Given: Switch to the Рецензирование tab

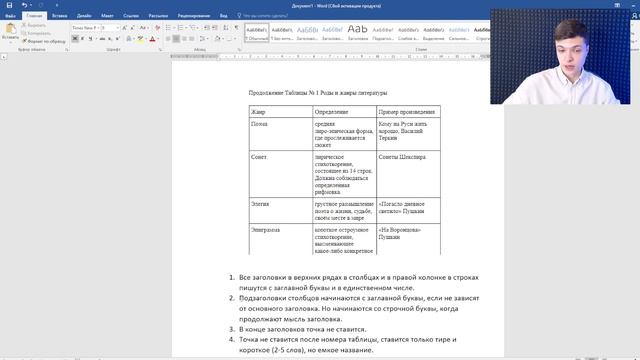Looking at the screenshot, I should click(x=194, y=16).
